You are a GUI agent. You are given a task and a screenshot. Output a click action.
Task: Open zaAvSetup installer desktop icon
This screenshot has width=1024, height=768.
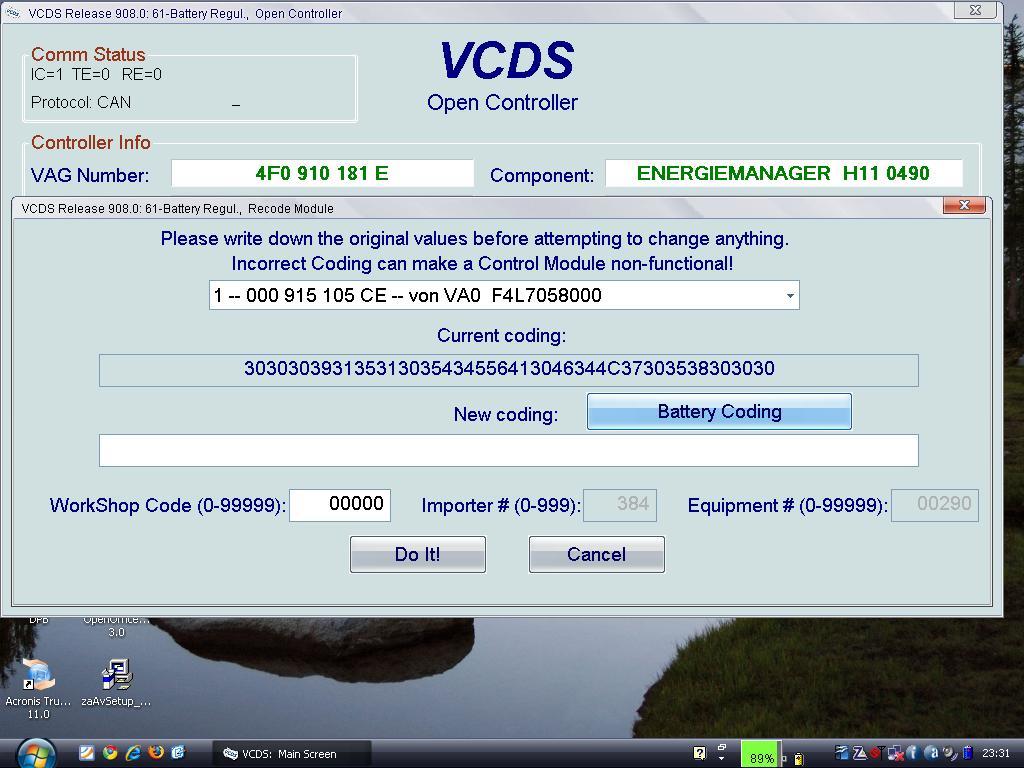(x=118, y=678)
